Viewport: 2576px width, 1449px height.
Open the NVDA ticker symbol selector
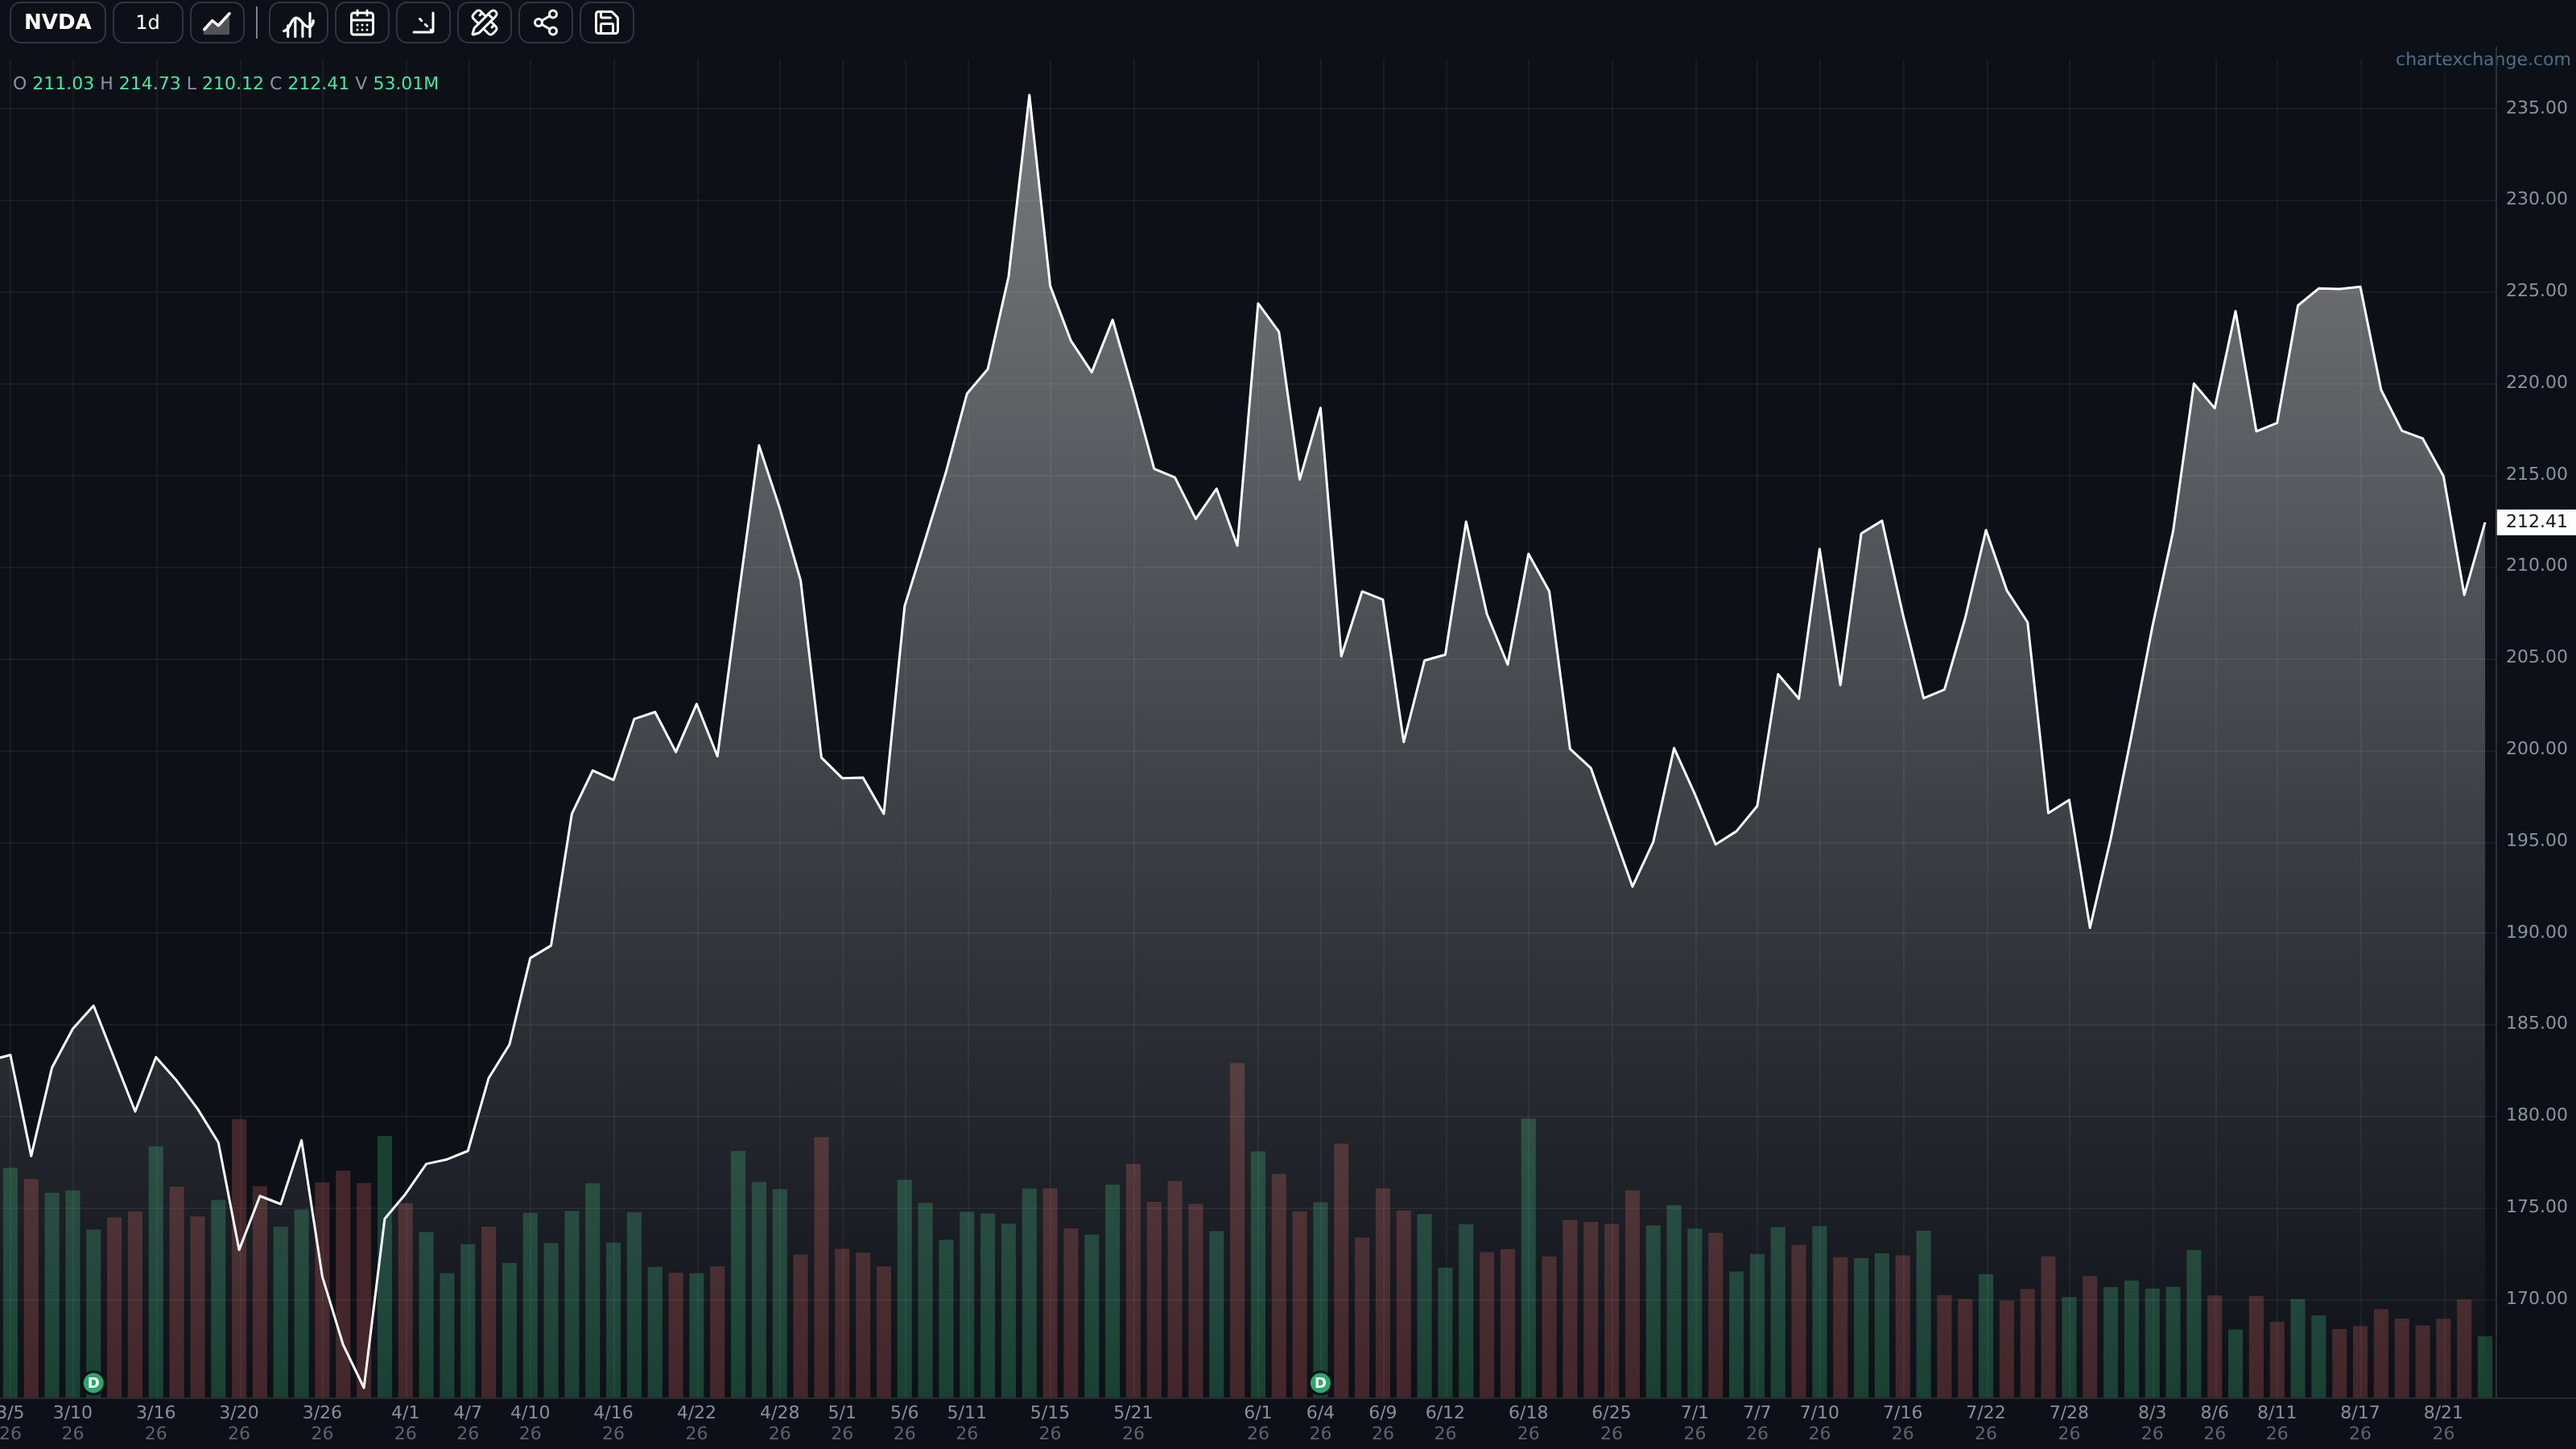click(57, 22)
